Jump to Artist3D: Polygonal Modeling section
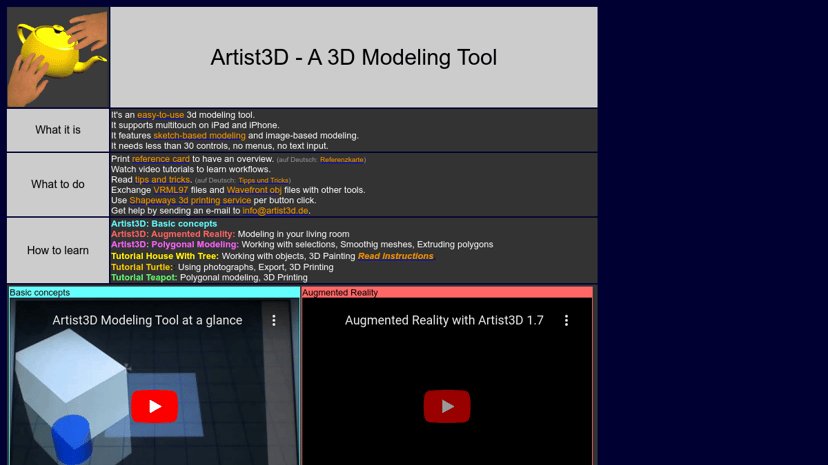The height and width of the screenshot is (465, 828). 175,244
